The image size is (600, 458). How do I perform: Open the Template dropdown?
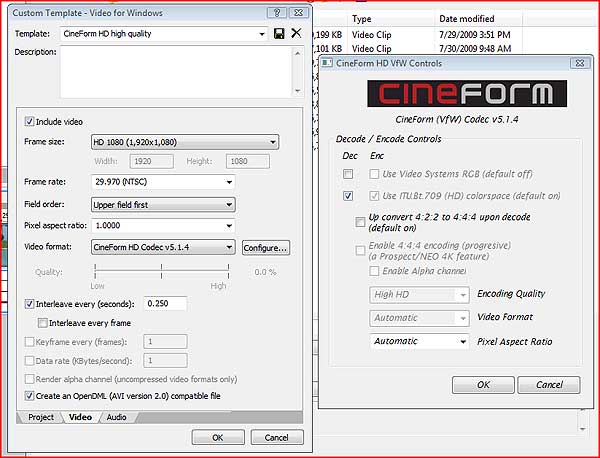(262, 34)
